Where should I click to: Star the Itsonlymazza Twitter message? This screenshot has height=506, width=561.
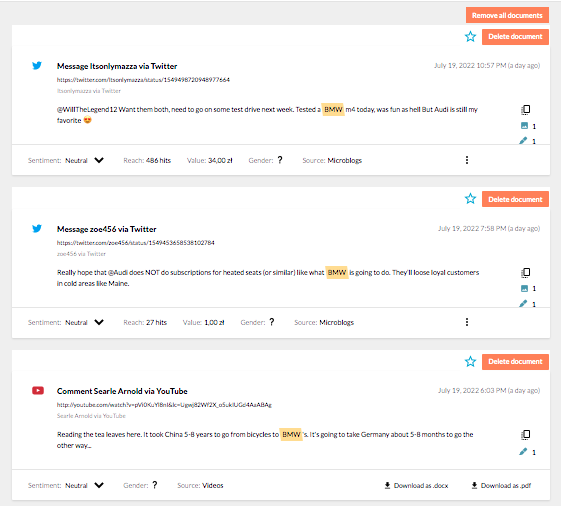point(470,37)
